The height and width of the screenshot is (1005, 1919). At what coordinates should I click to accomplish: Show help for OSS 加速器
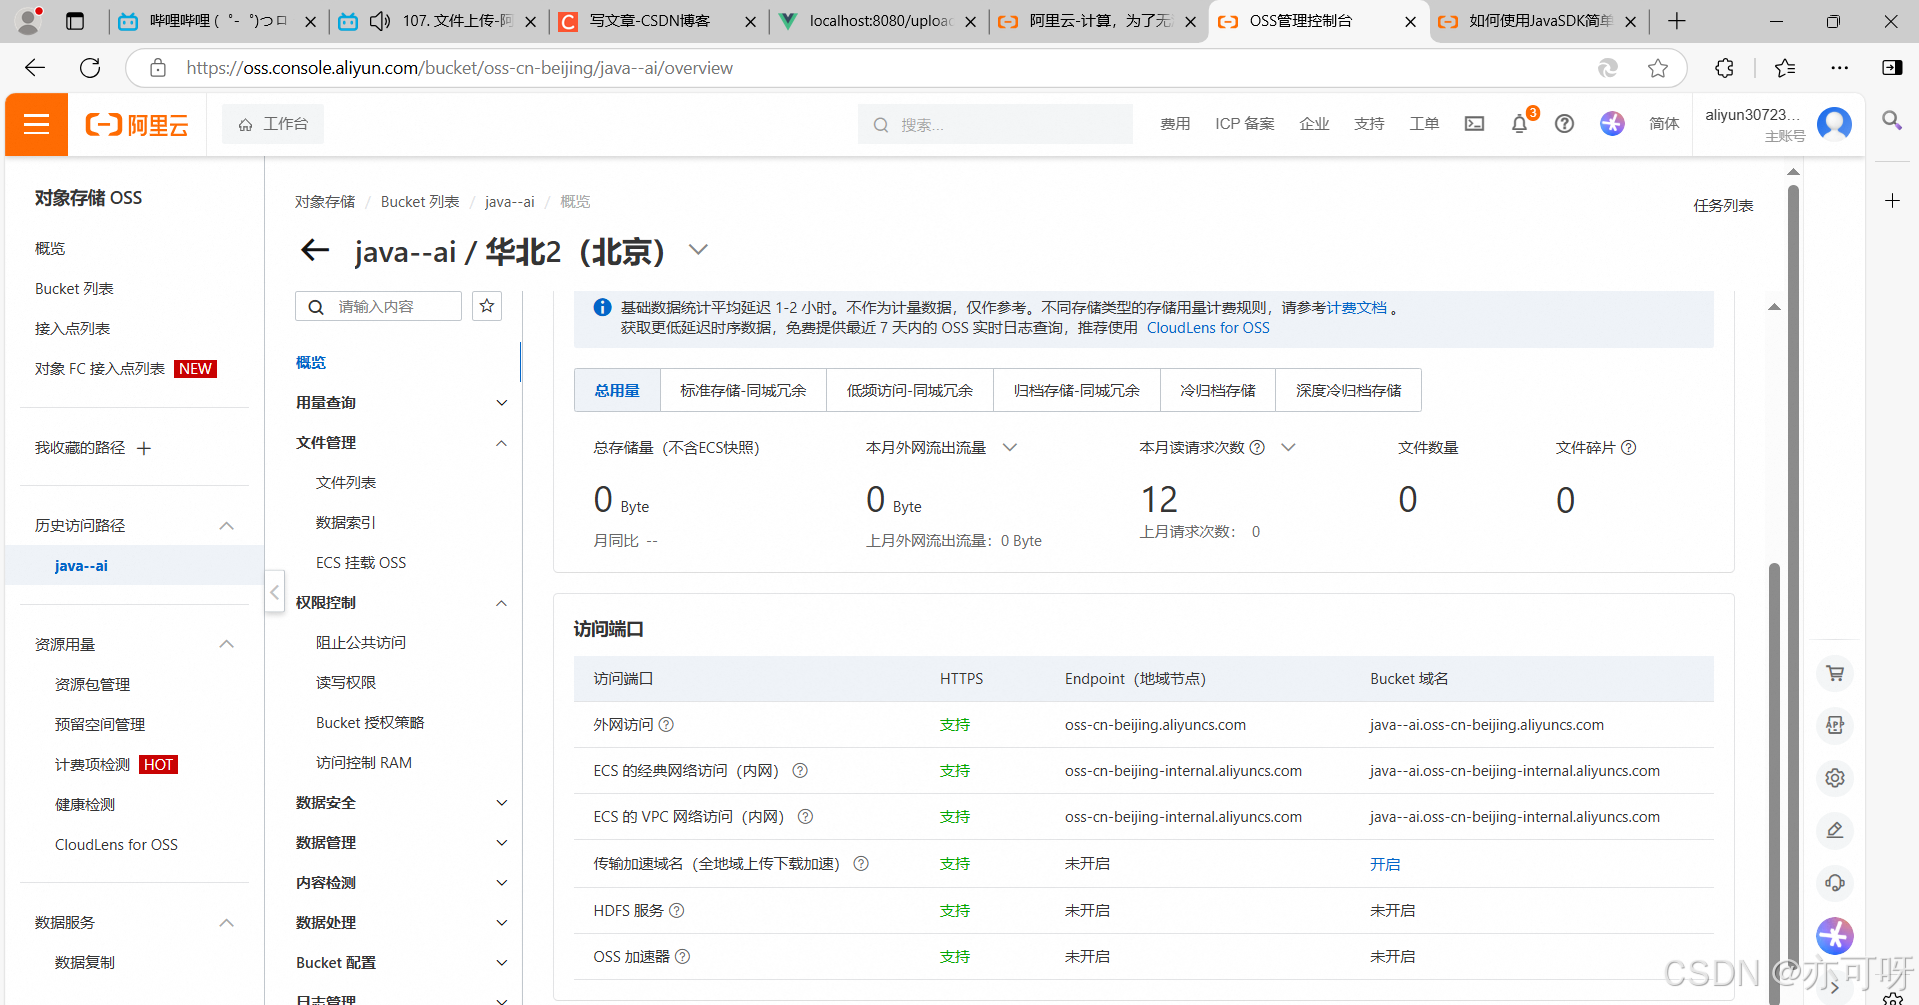682,956
